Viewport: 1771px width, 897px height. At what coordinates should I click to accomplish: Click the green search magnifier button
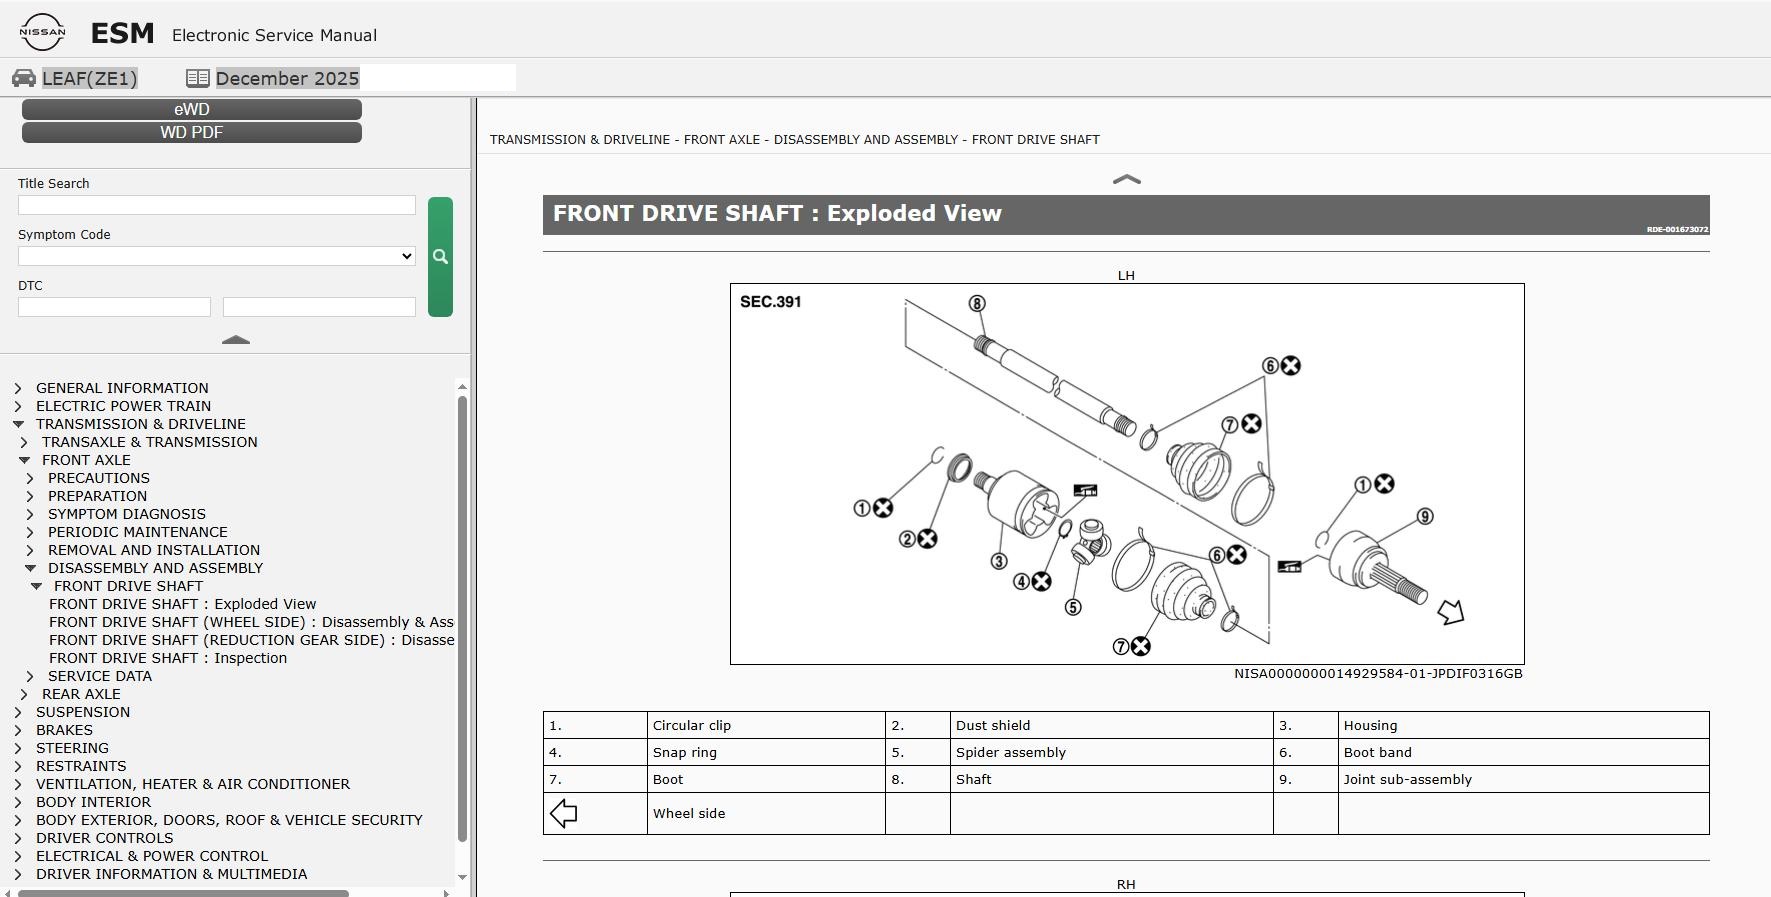coord(440,257)
